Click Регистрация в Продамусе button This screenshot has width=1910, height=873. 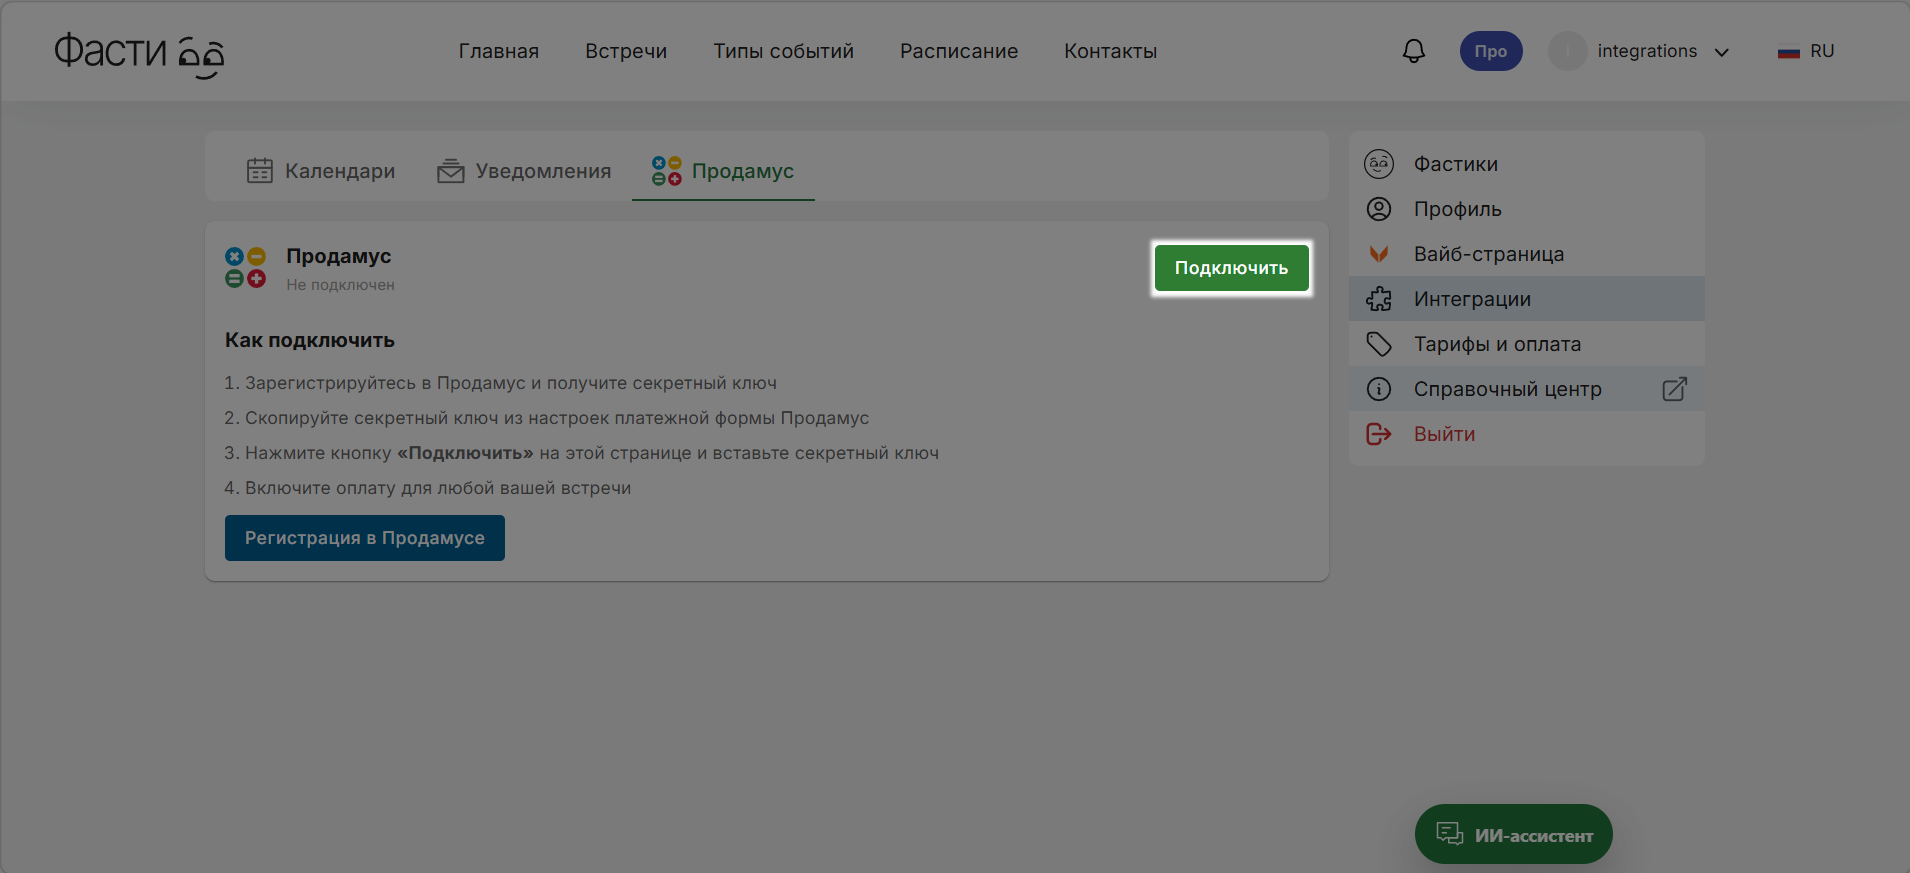coord(364,538)
